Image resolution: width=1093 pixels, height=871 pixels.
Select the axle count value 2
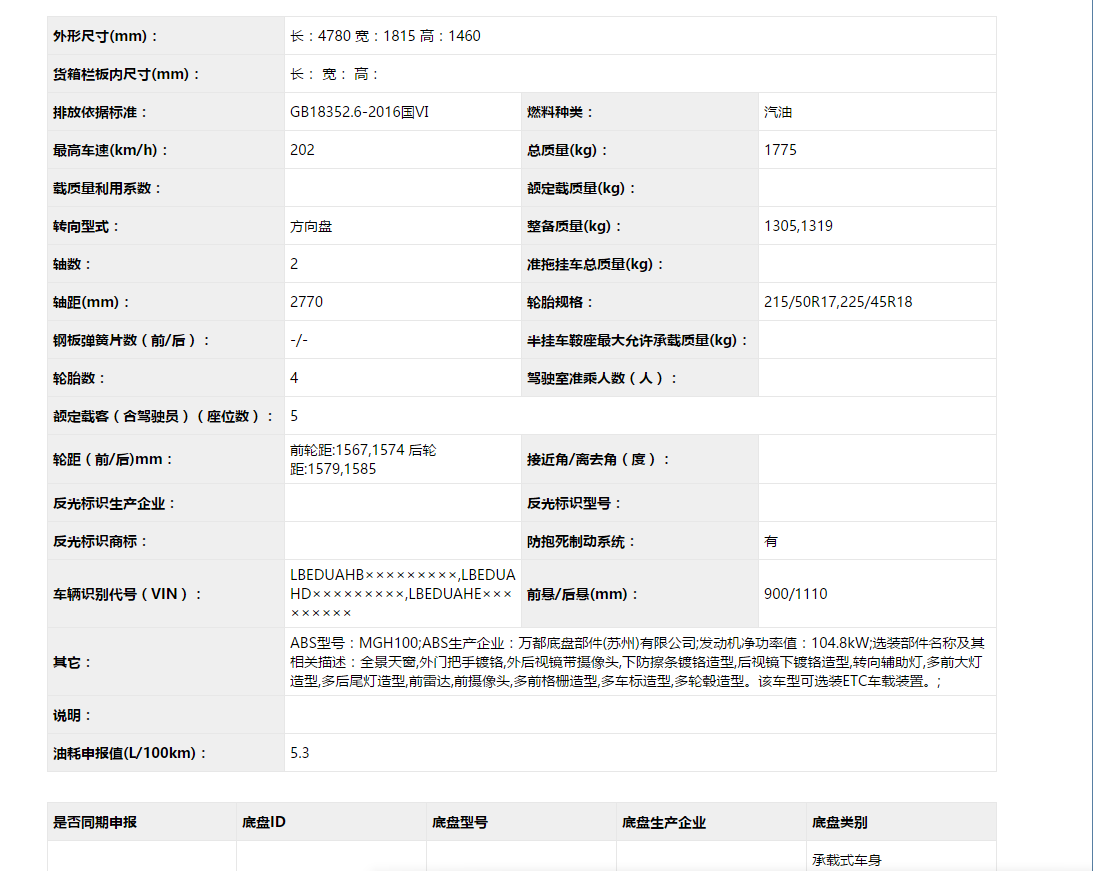pos(294,263)
